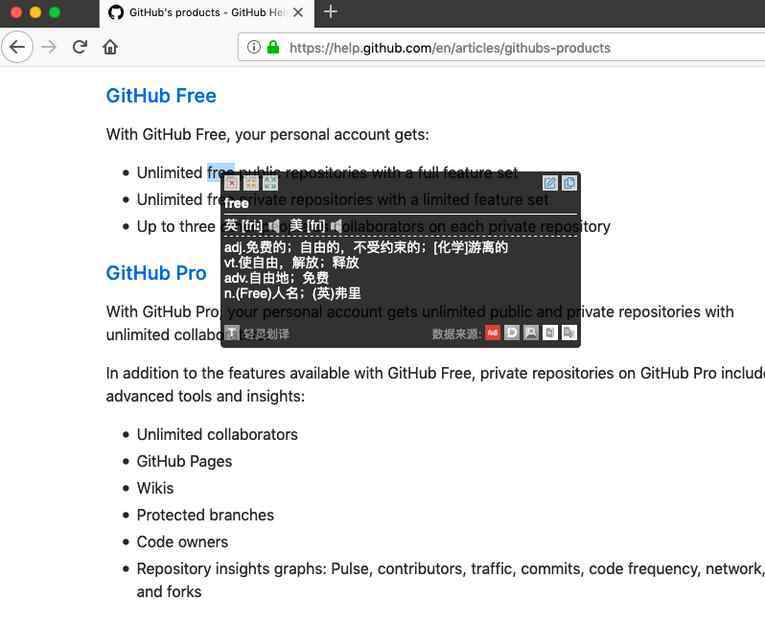The image size is (765, 624).
Task: Select the person-shaped data source icon
Action: click(531, 333)
